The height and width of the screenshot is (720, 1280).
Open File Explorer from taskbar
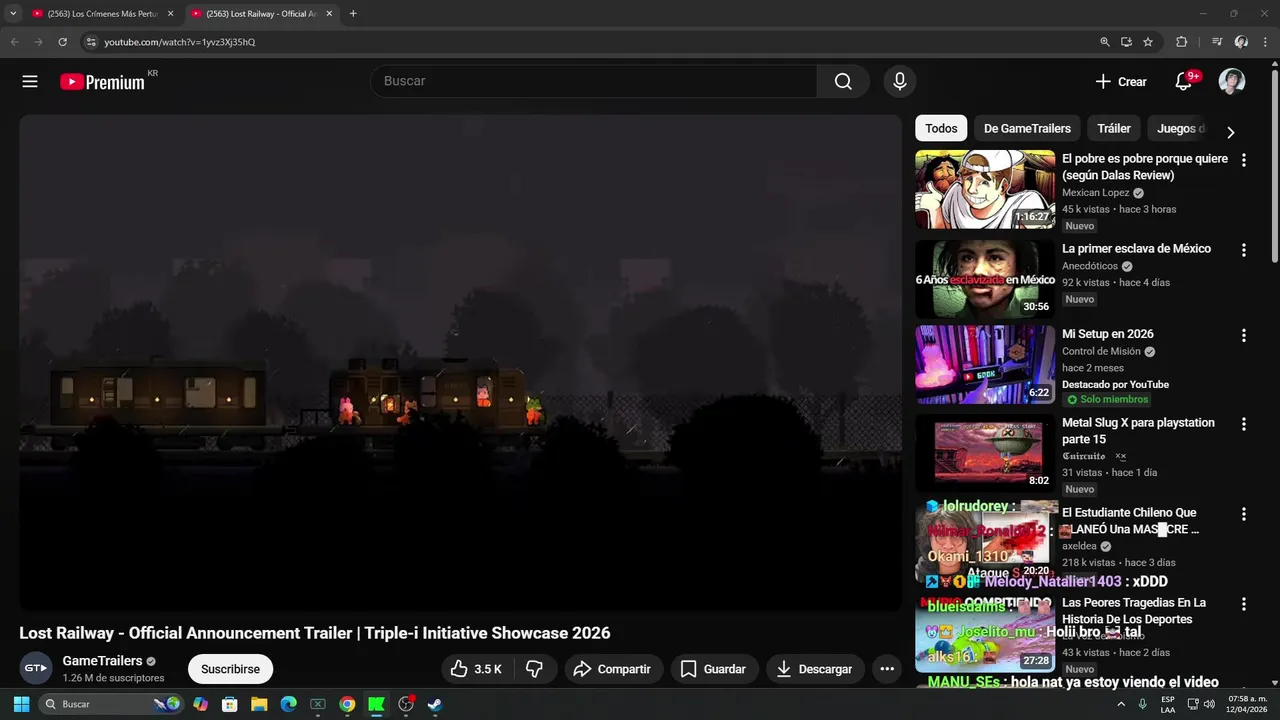click(259, 704)
